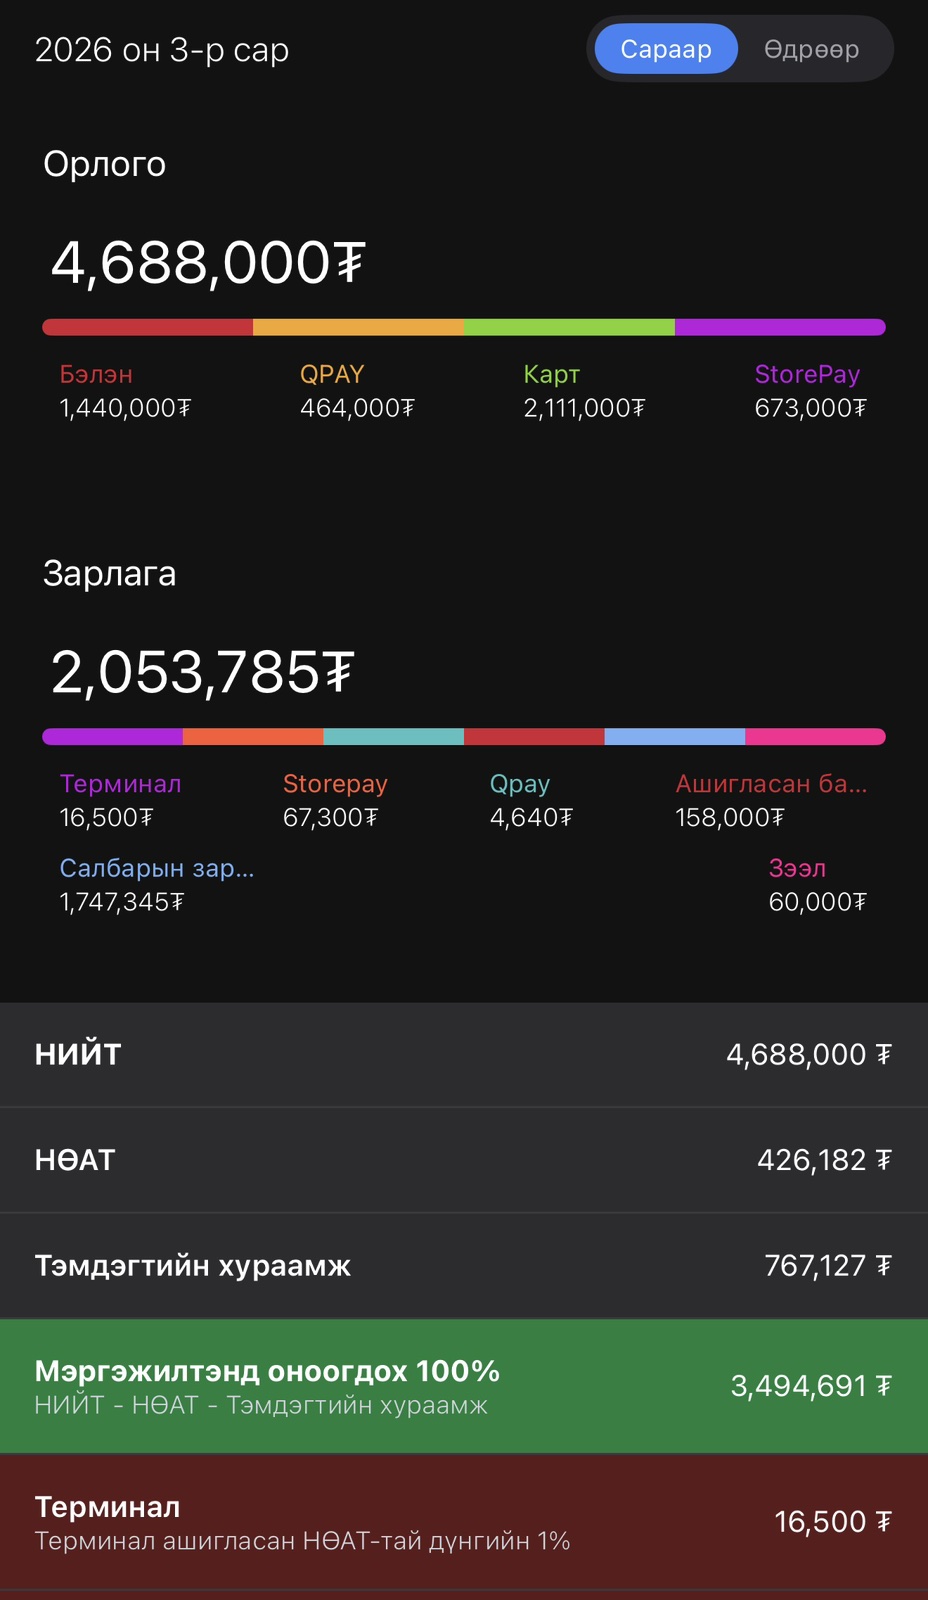Viewport: 928px width, 1600px height.
Task: Tap the red Бэлэн income bar segment
Action: [x=148, y=327]
